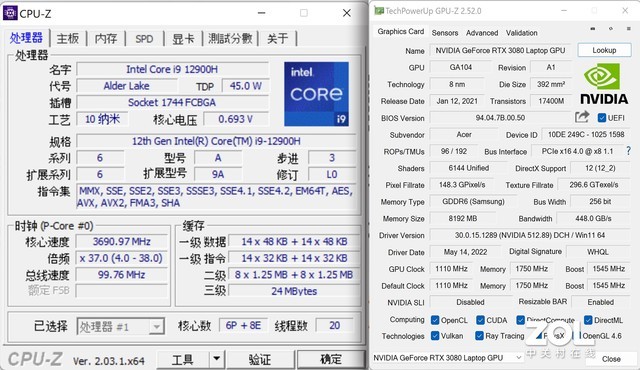Image resolution: width=640 pixels, height=370 pixels.
Task: Open the Validation tab in GPU-Z
Action: click(x=522, y=33)
